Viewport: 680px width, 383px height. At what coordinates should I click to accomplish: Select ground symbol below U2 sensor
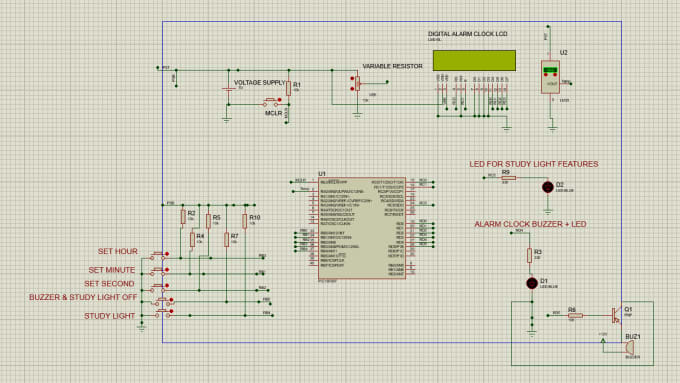click(x=552, y=128)
